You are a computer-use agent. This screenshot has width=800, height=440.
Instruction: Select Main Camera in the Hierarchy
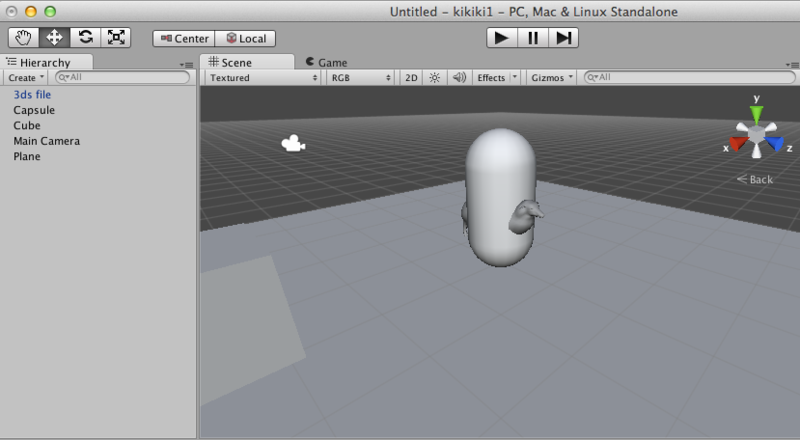tap(47, 141)
